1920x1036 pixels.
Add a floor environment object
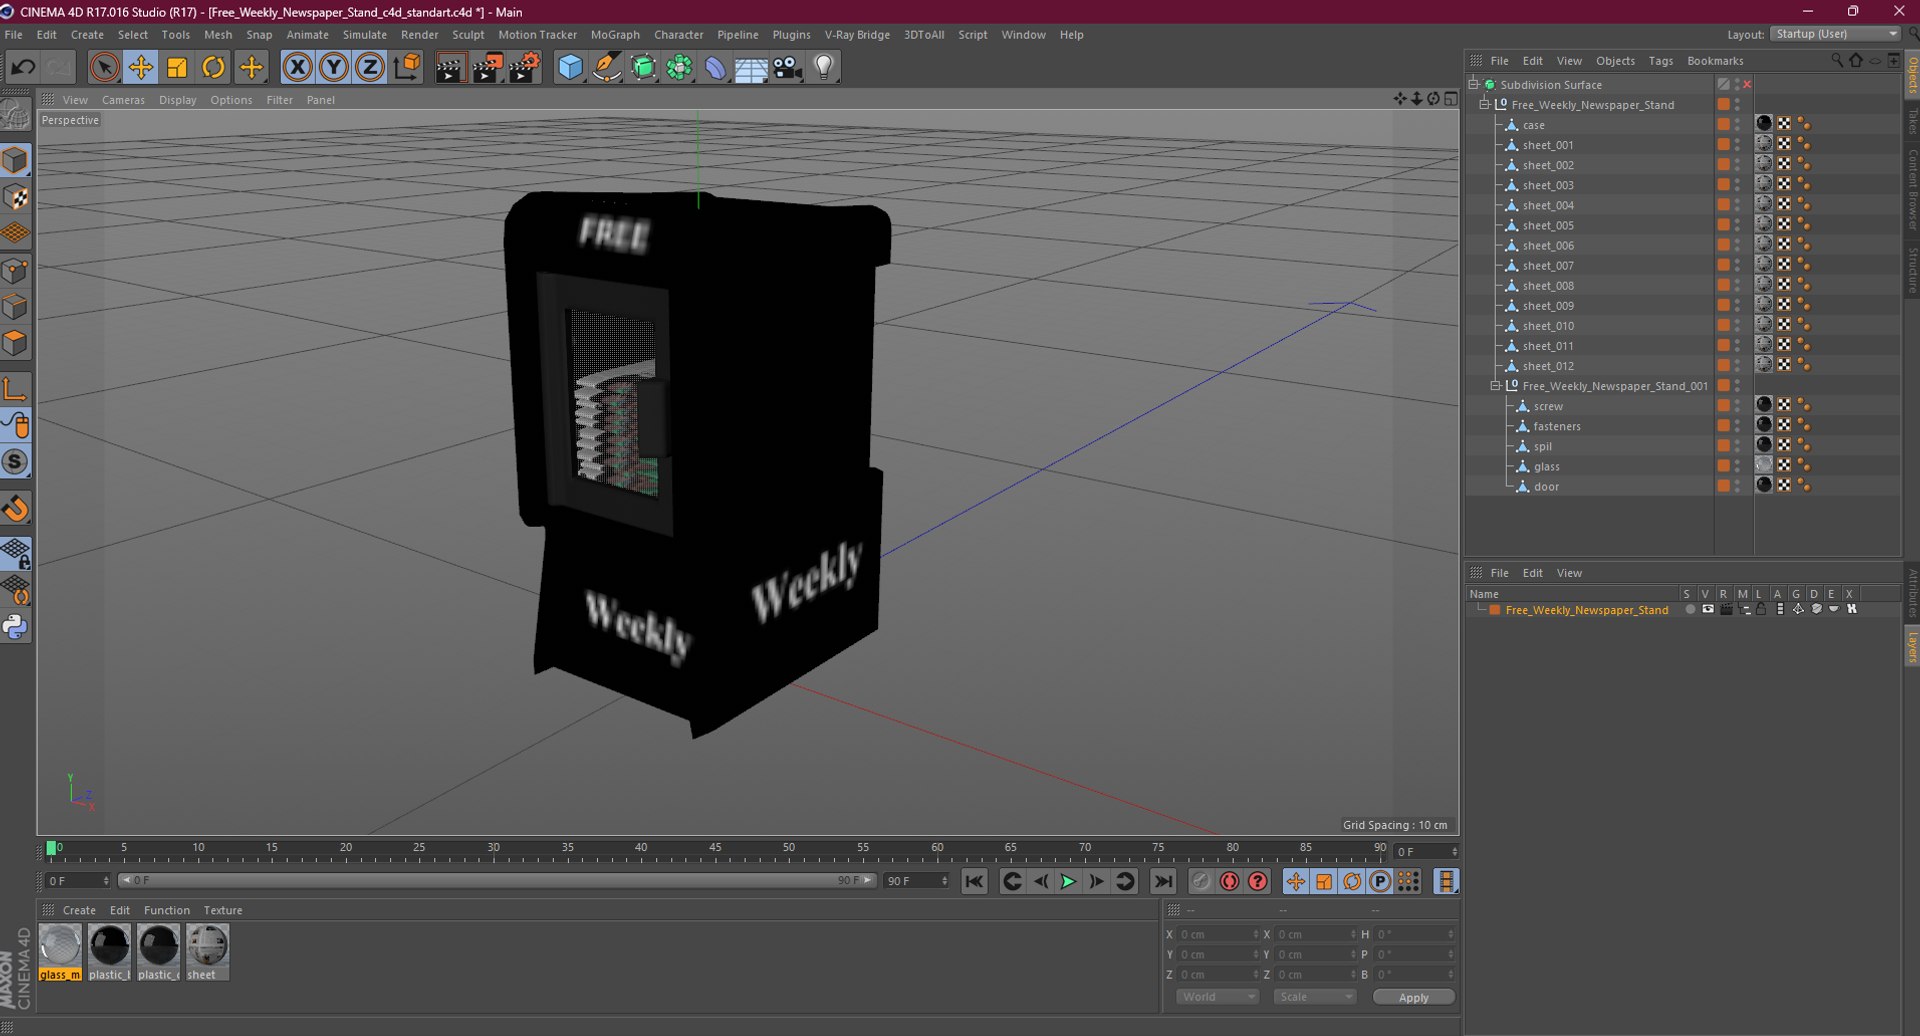point(751,67)
